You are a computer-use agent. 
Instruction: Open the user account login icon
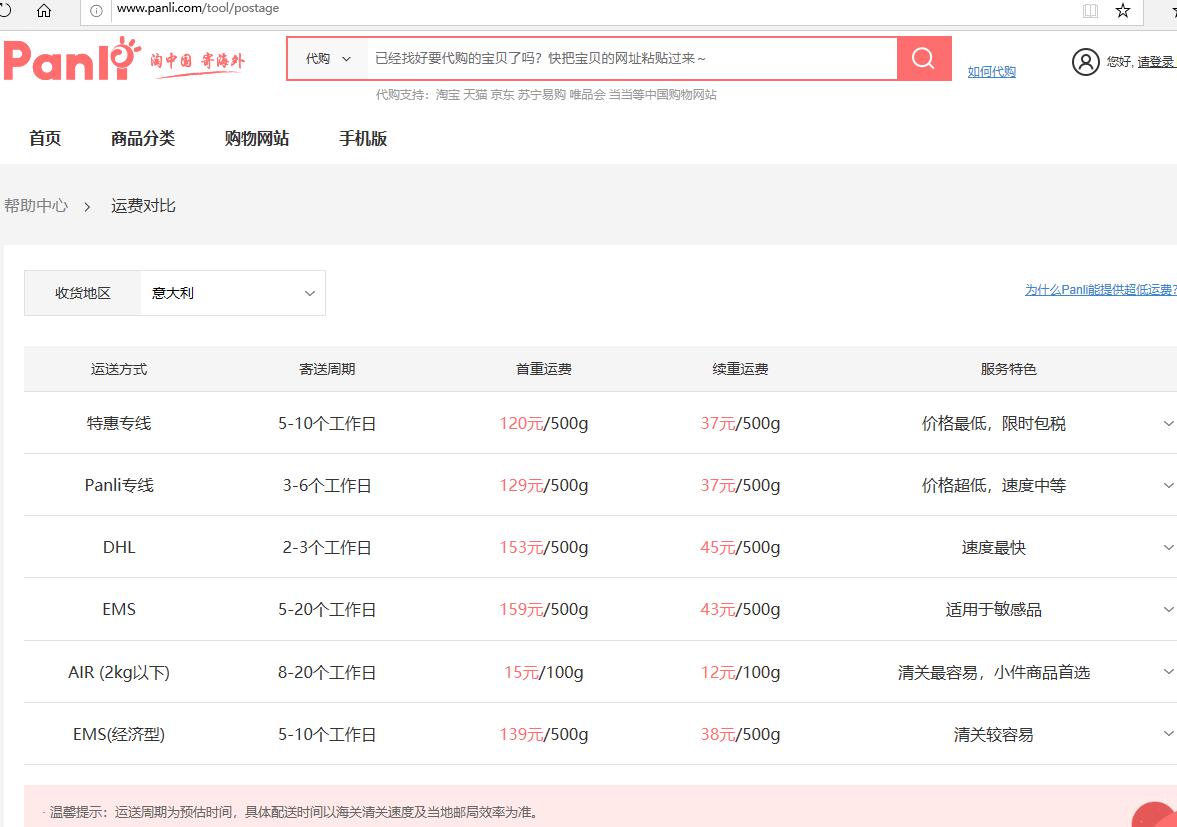click(1086, 62)
